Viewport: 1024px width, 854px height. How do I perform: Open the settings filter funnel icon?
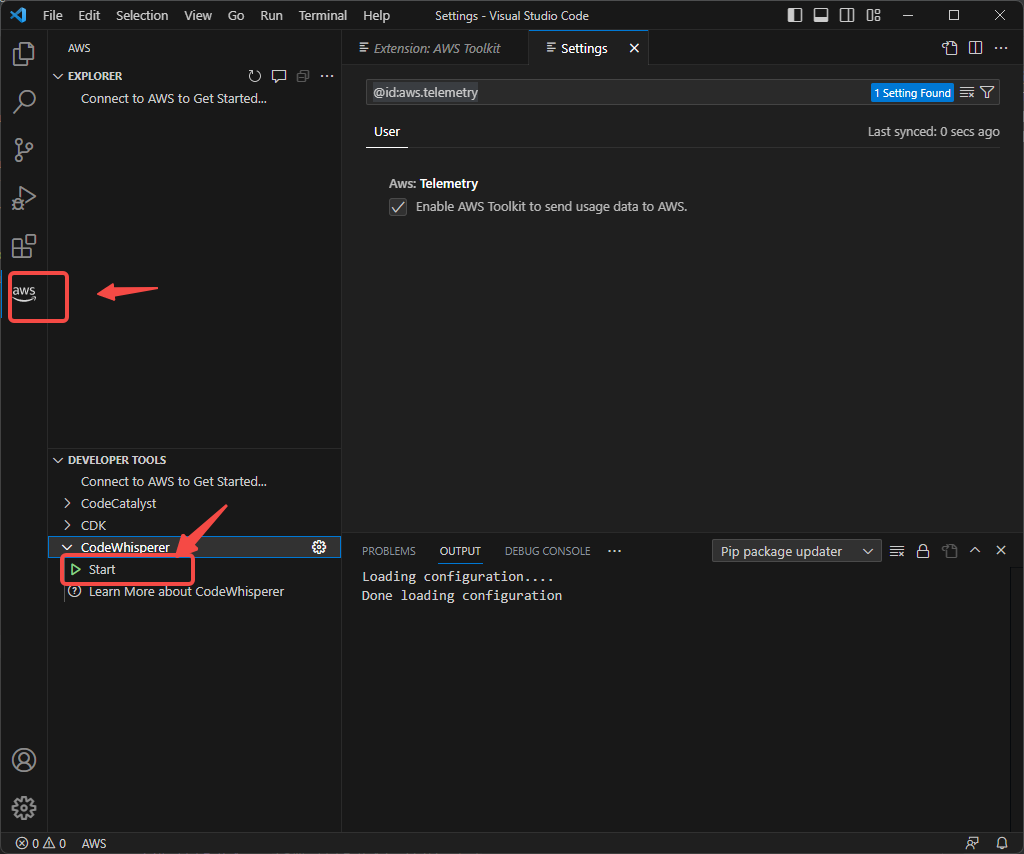tap(987, 93)
